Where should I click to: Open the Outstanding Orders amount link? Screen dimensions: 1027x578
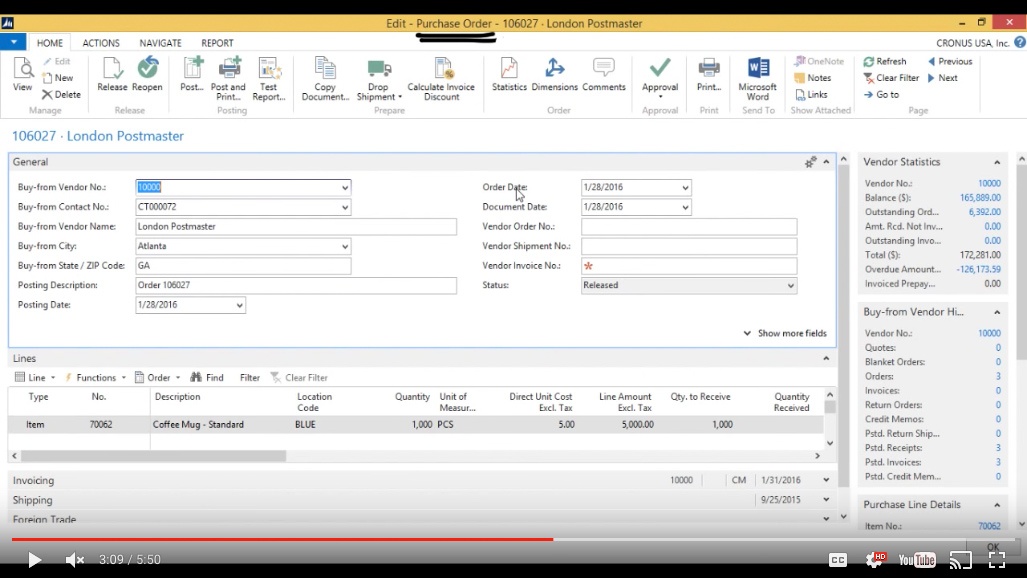(x=984, y=212)
